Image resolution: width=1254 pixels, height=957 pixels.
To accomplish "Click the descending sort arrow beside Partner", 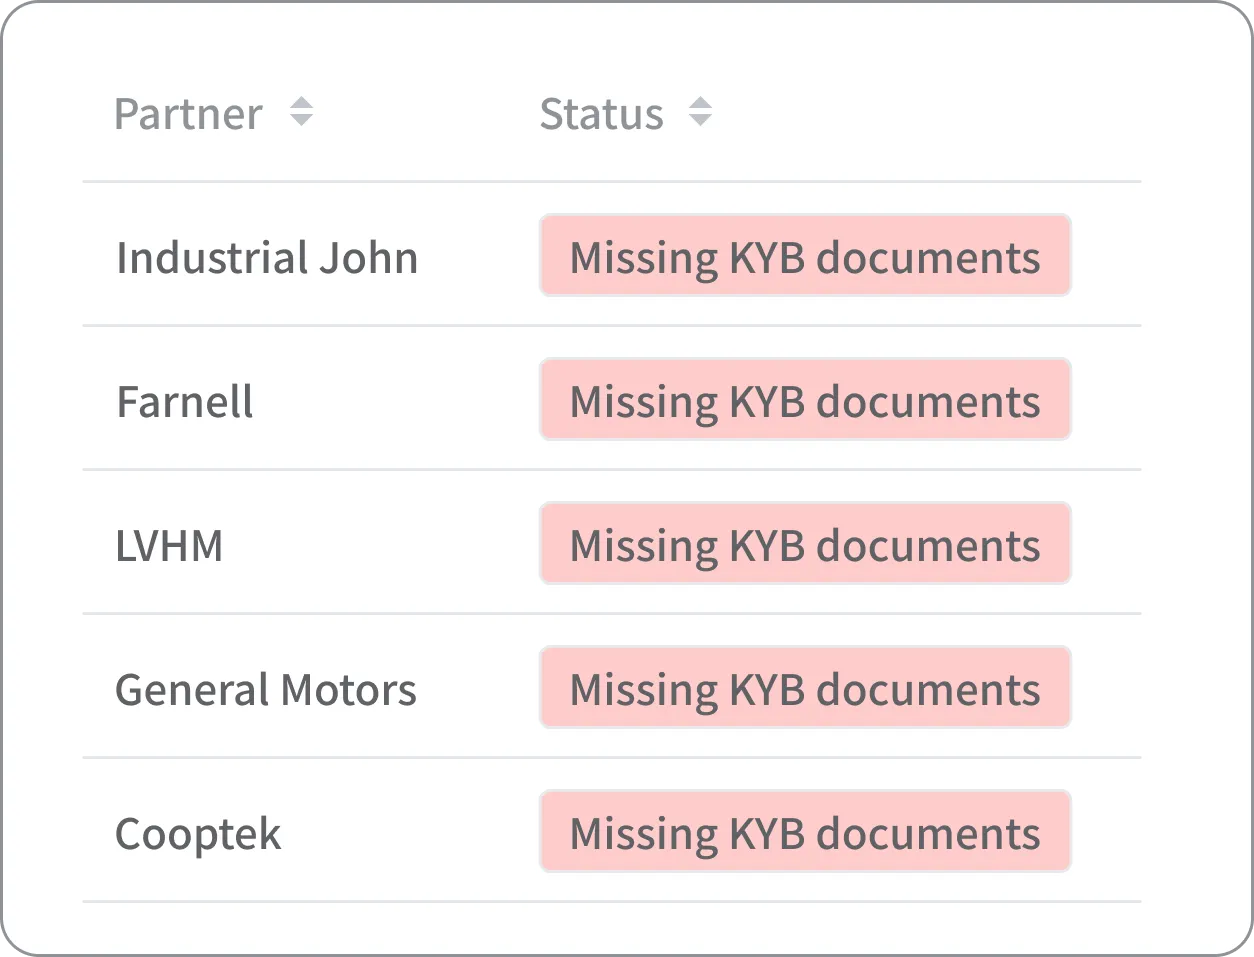I will coord(301,121).
